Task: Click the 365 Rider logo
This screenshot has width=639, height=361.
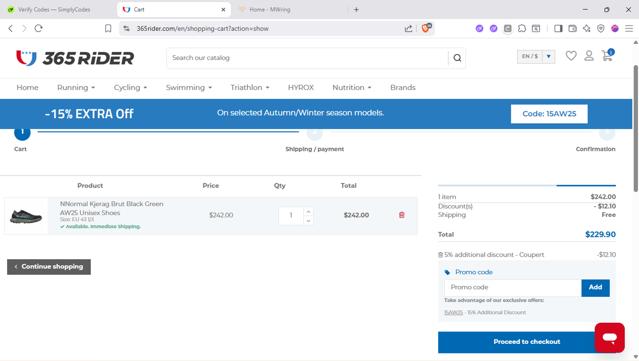Action: (x=75, y=58)
